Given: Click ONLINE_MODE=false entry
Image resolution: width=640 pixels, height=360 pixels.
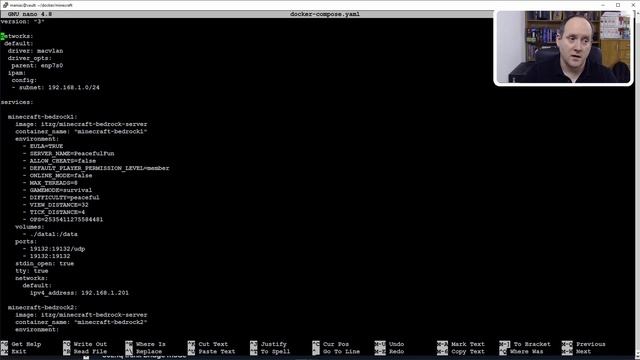Looking at the screenshot, I should point(58,176).
